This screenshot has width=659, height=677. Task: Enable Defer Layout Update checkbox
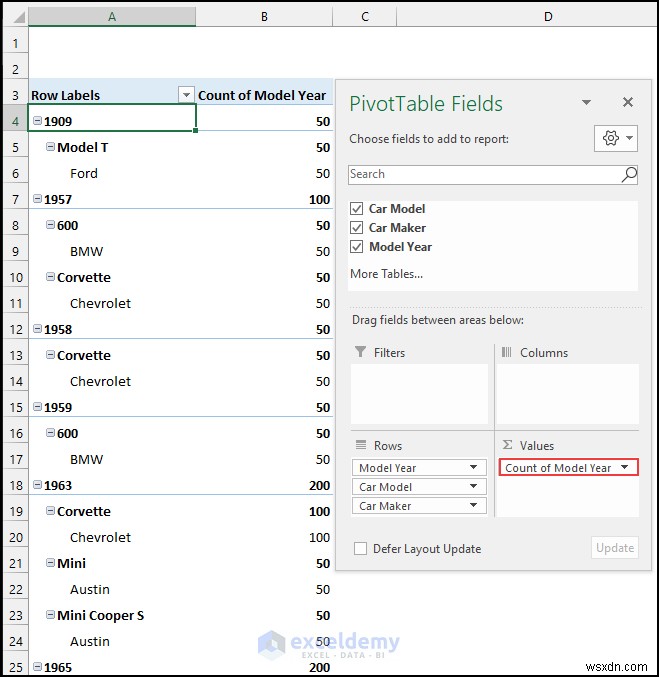[x=360, y=549]
